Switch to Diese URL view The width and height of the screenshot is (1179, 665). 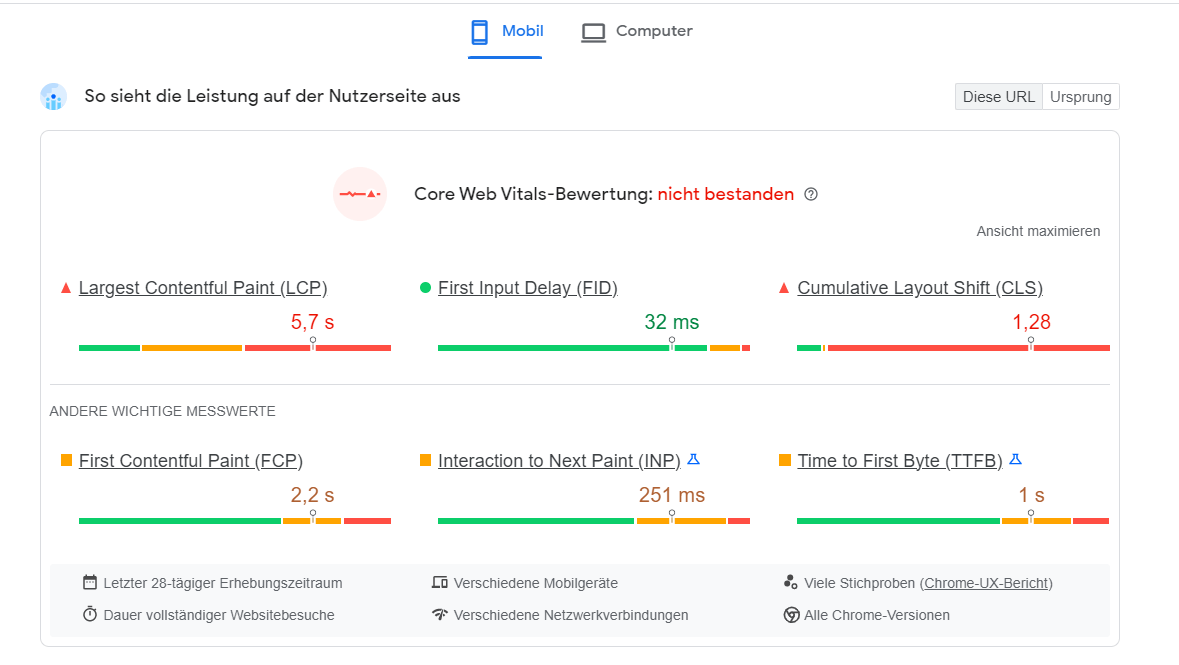pos(999,96)
